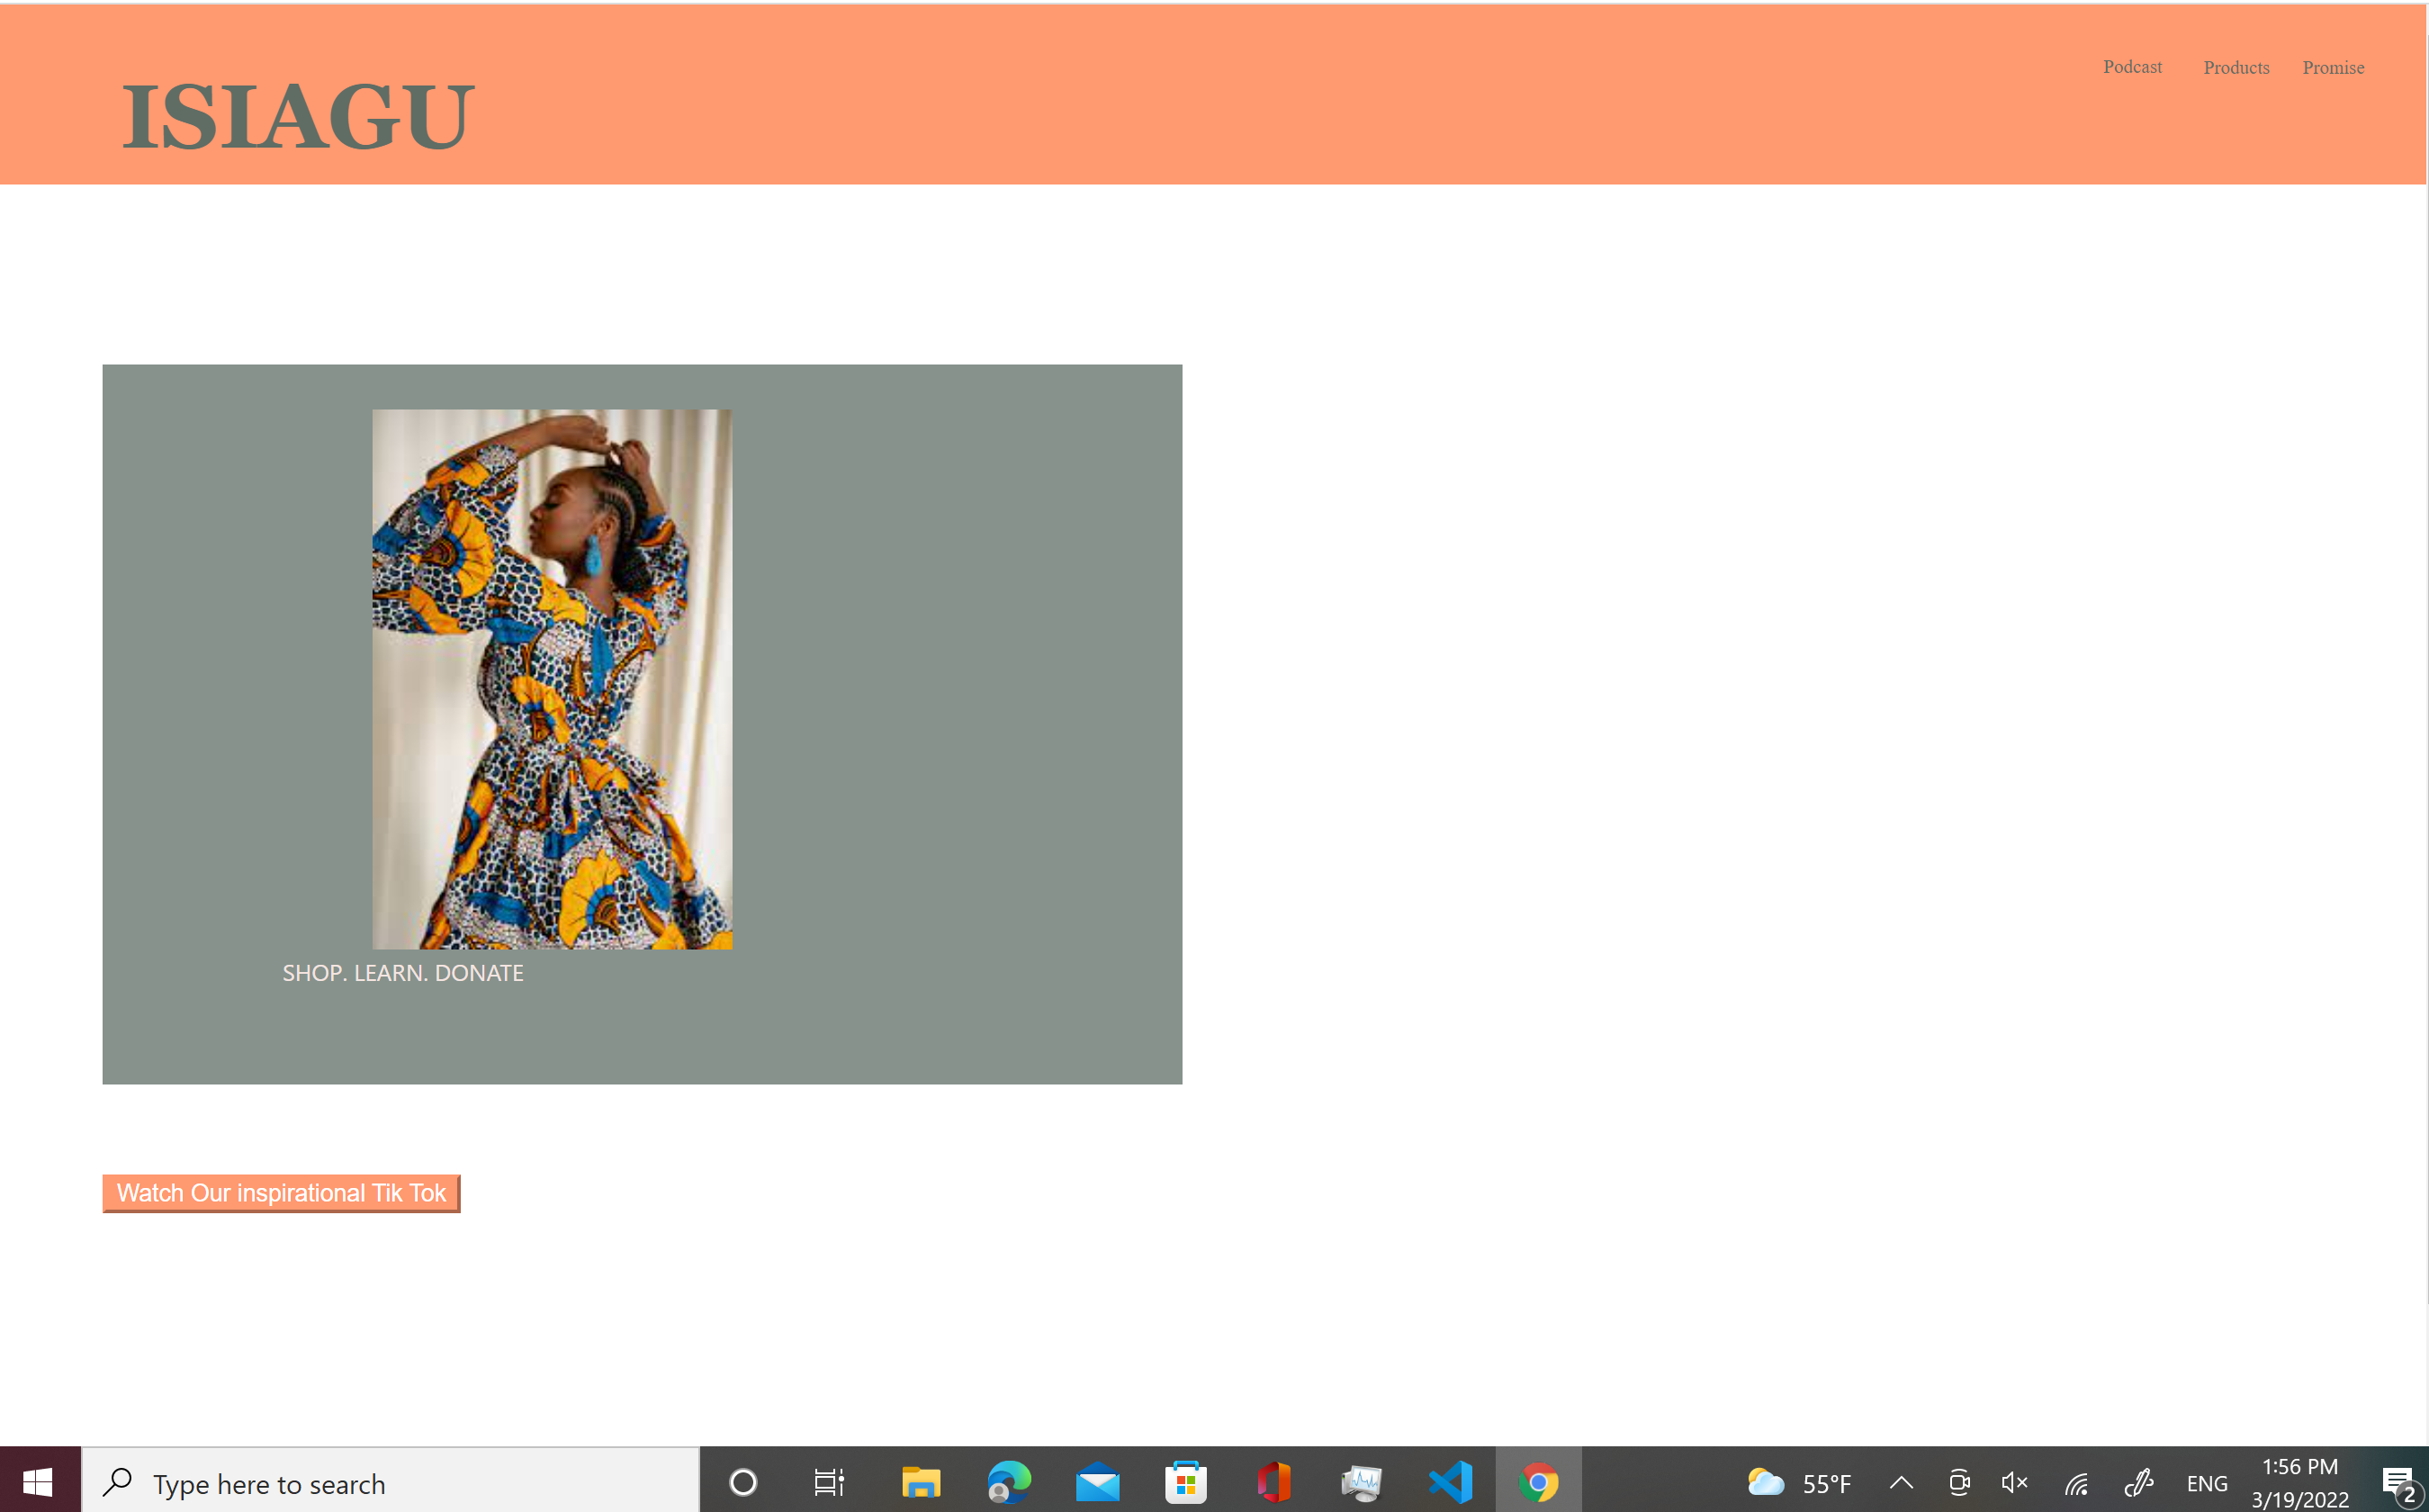This screenshot has height=1512, width=2429.
Task: Open the Wi-Fi network tray icon
Action: point(2076,1482)
